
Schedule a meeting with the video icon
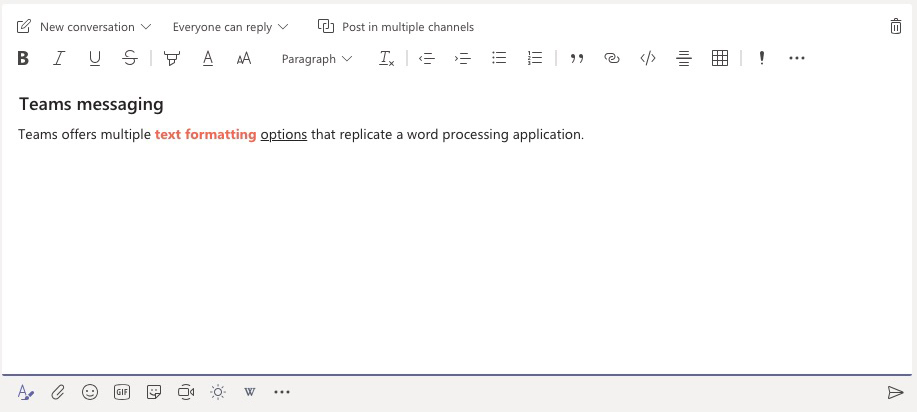pyautogui.click(x=186, y=392)
